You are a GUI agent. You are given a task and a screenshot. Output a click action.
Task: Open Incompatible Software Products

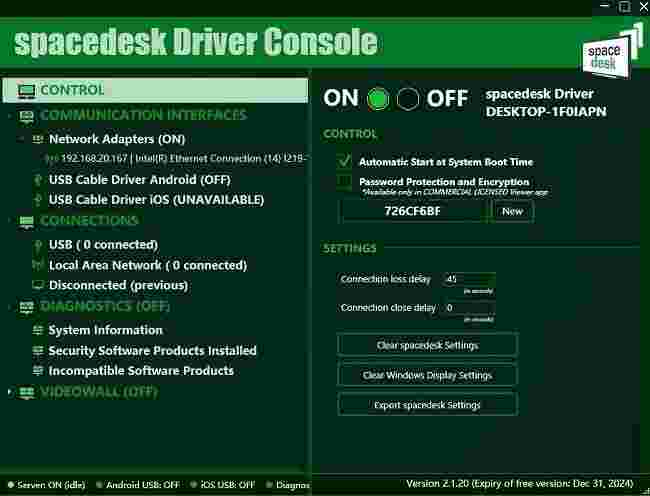click(x=141, y=370)
